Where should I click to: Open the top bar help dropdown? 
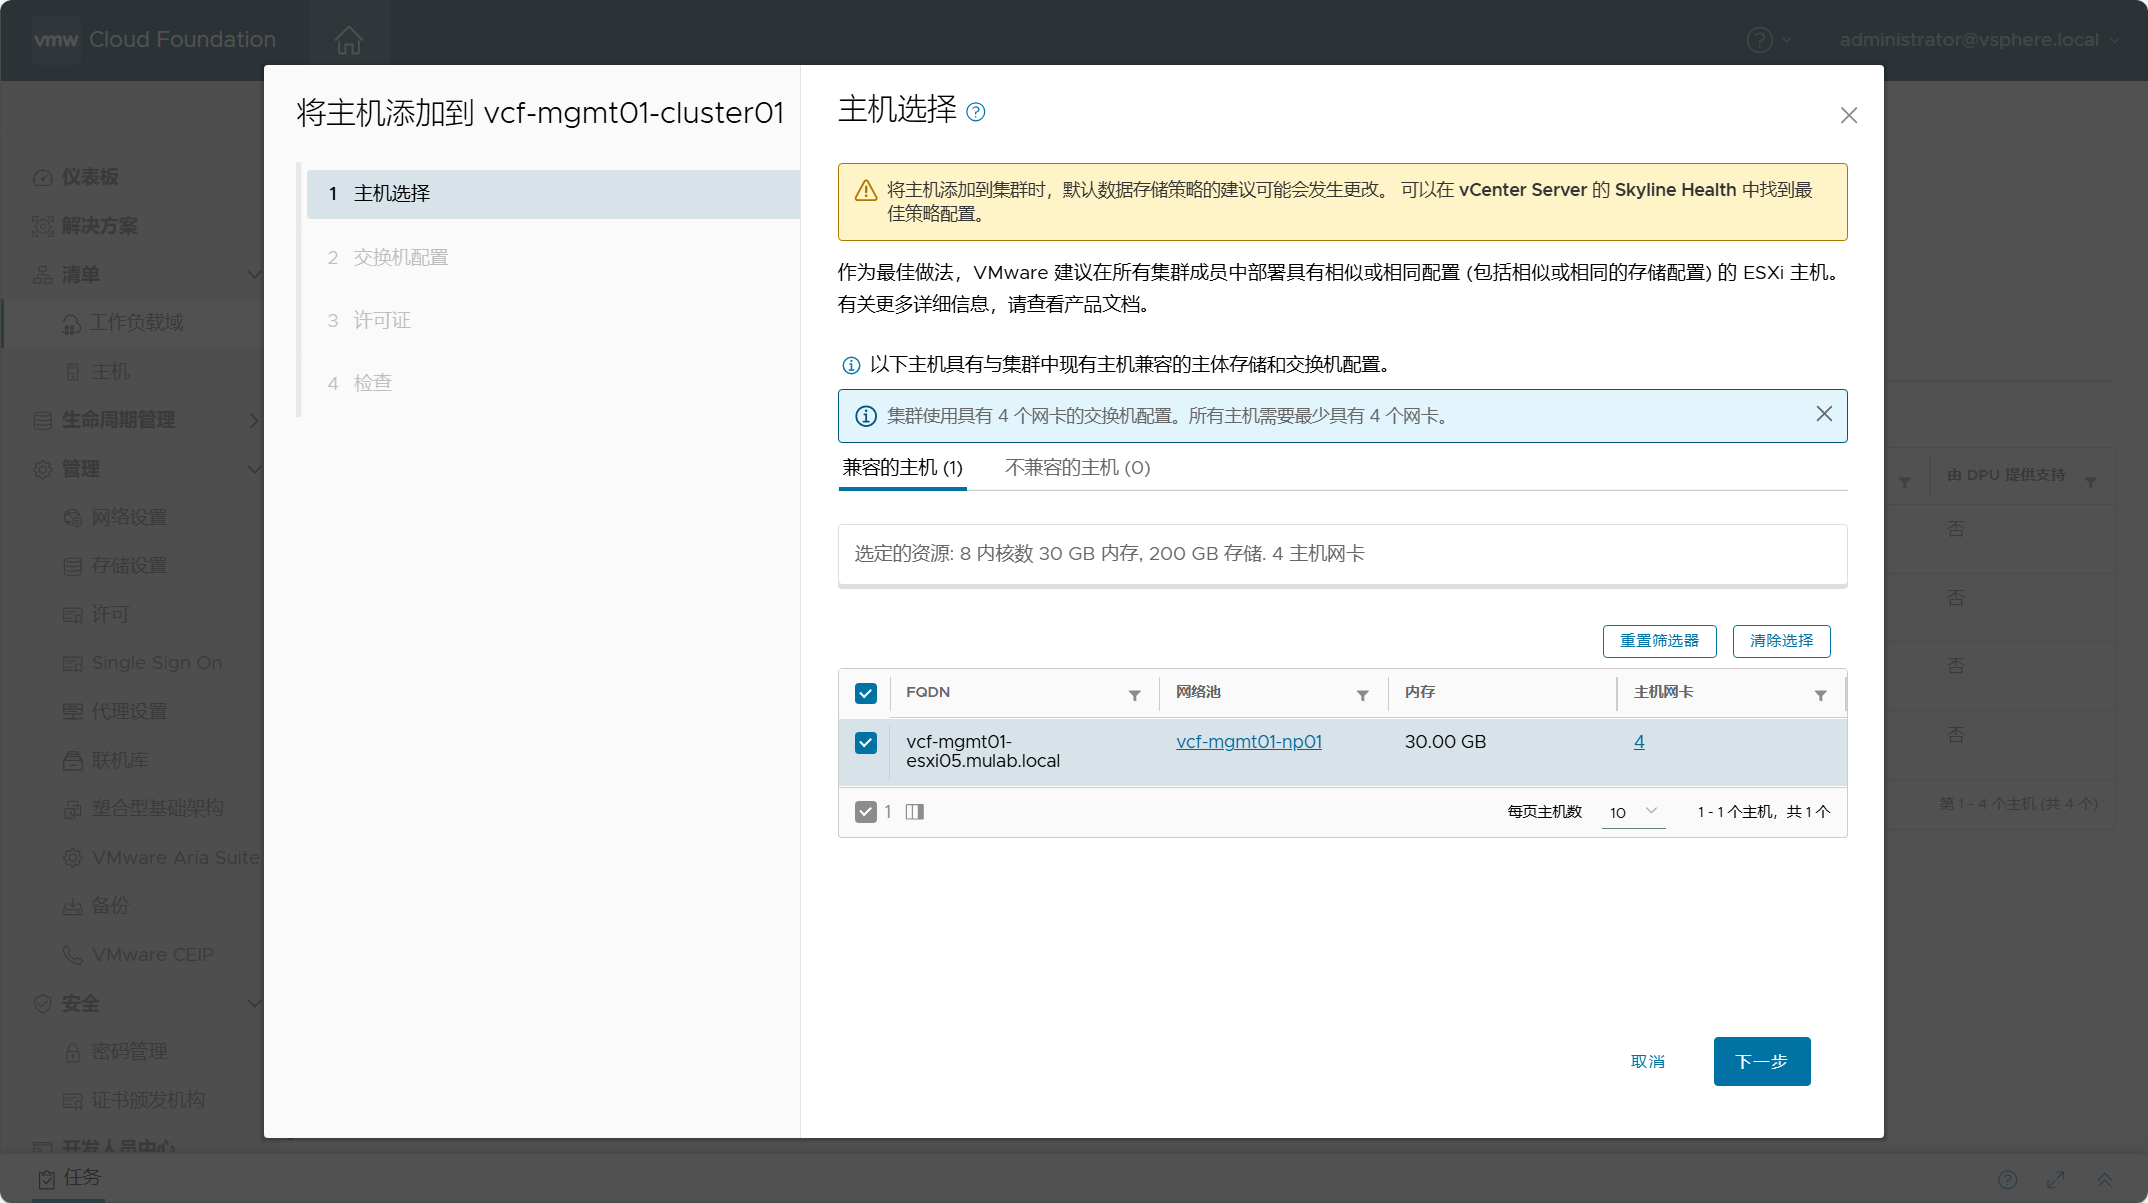[x=1769, y=40]
